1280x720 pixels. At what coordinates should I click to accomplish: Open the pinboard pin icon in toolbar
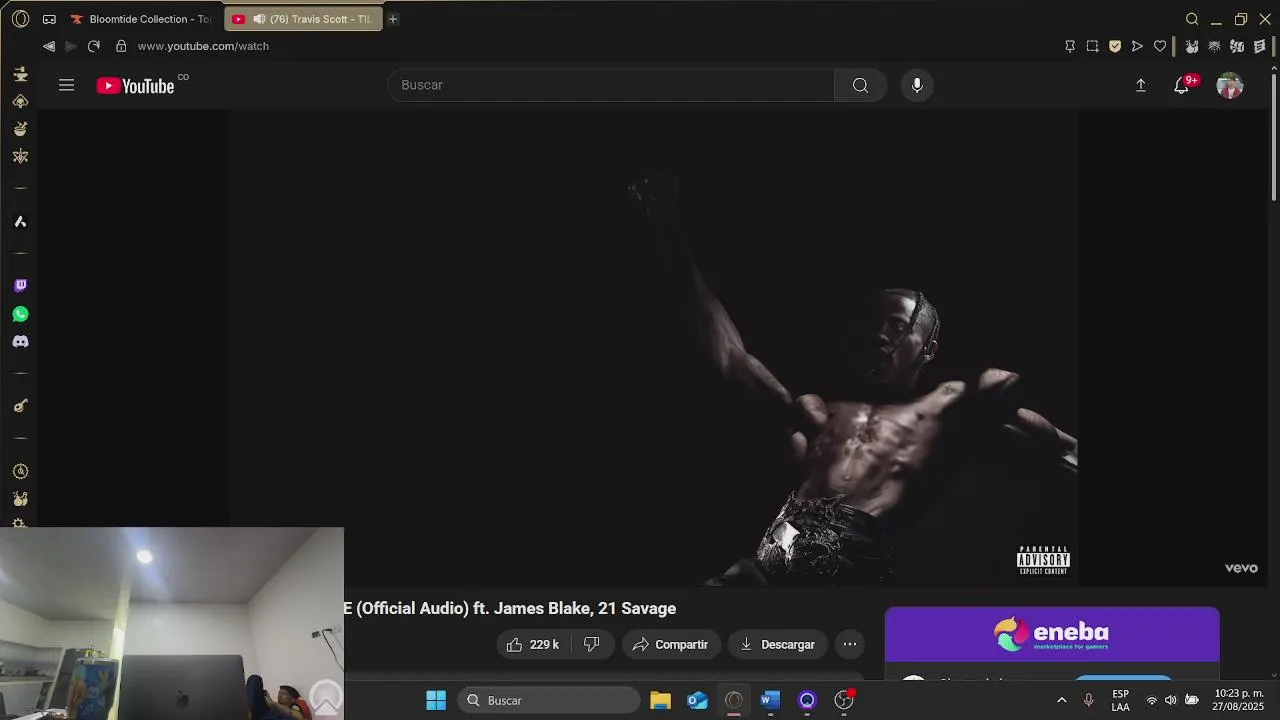(x=1070, y=46)
